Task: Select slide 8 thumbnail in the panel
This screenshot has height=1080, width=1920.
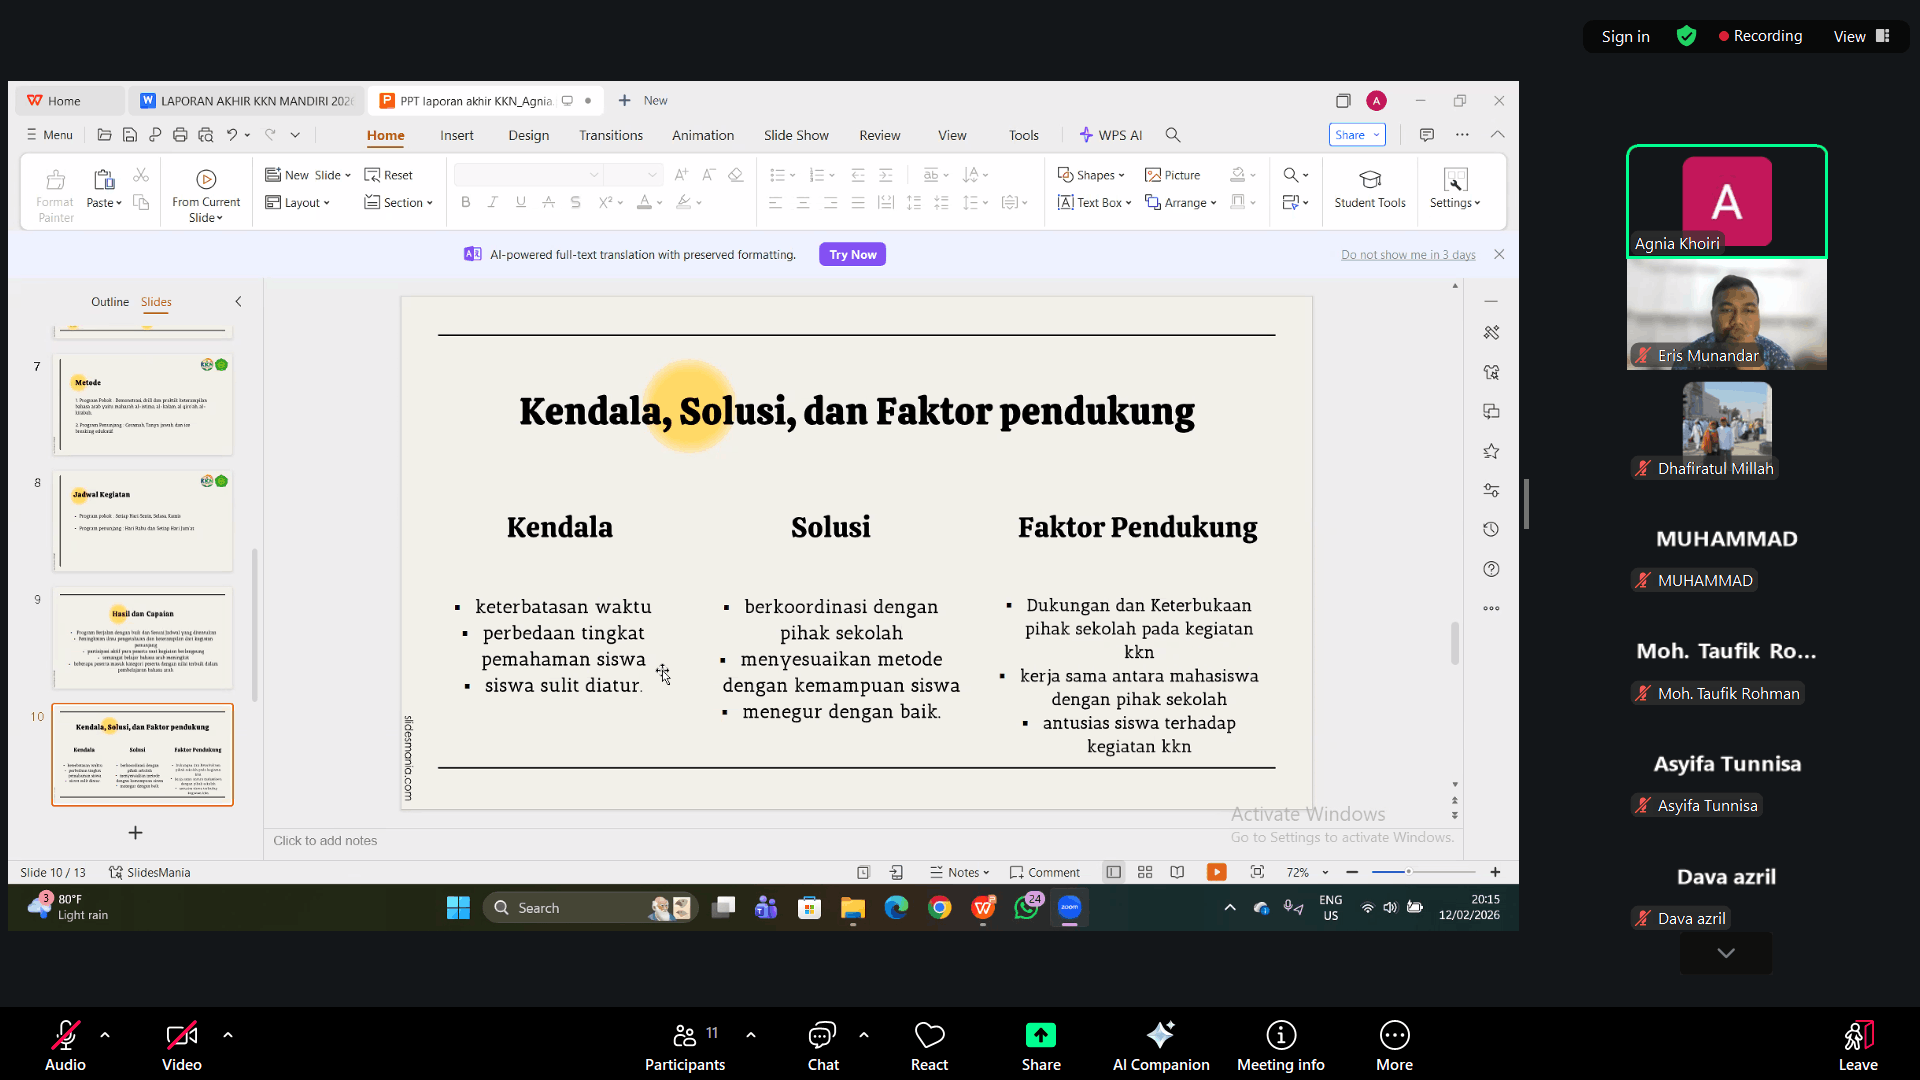Action: (x=142, y=520)
